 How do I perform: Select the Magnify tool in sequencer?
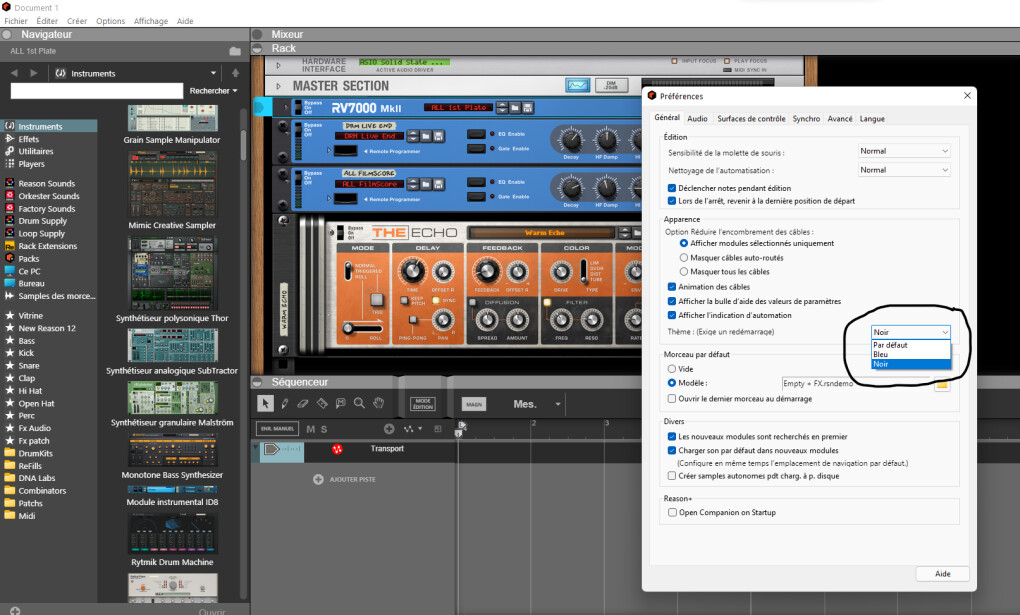[x=359, y=403]
